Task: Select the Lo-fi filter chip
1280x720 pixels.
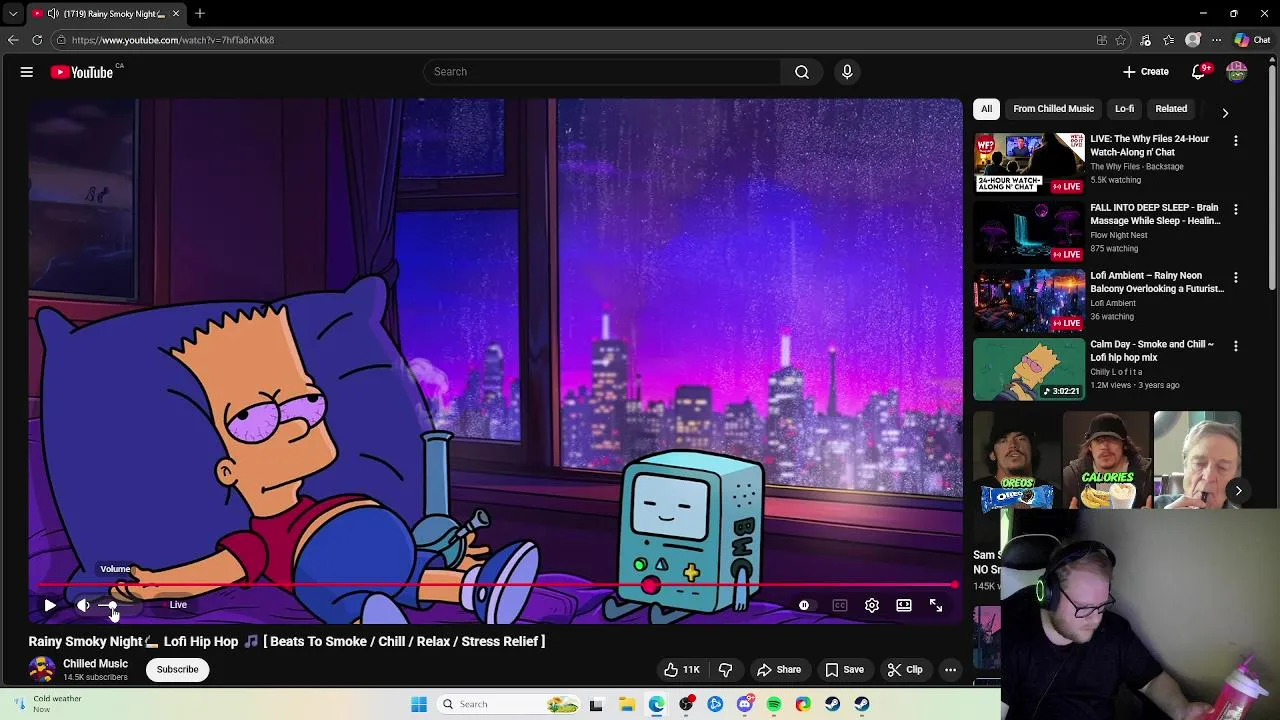Action: [x=1124, y=109]
